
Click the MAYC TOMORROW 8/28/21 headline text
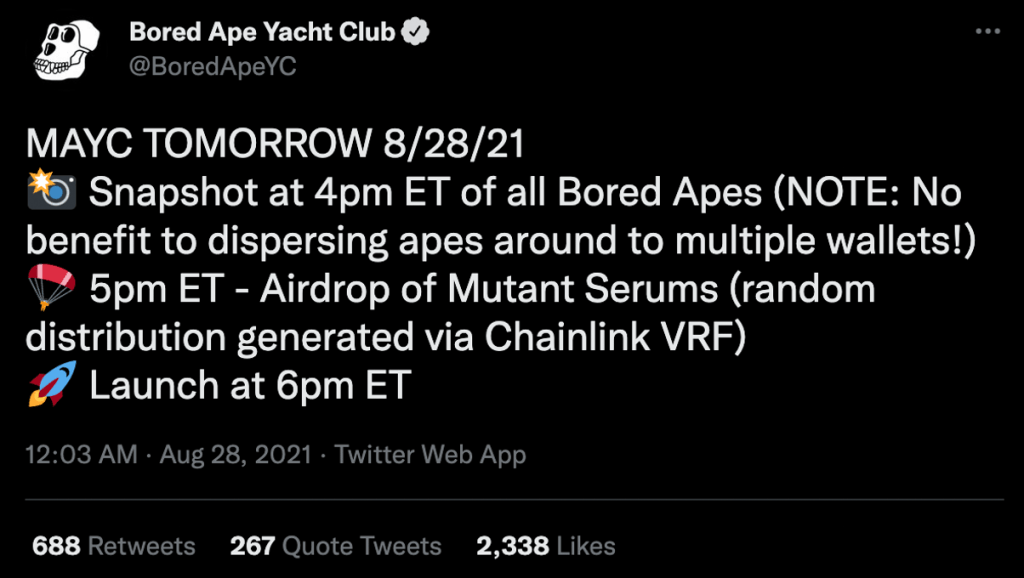(274, 145)
